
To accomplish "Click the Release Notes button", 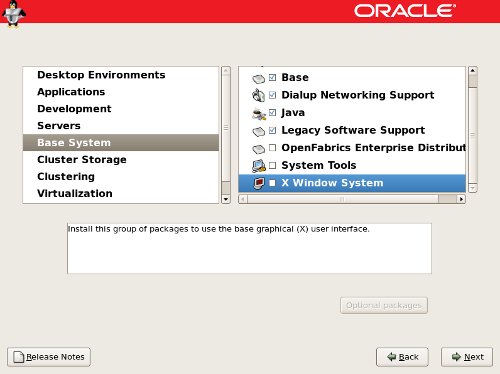I will pyautogui.click(x=49, y=357).
